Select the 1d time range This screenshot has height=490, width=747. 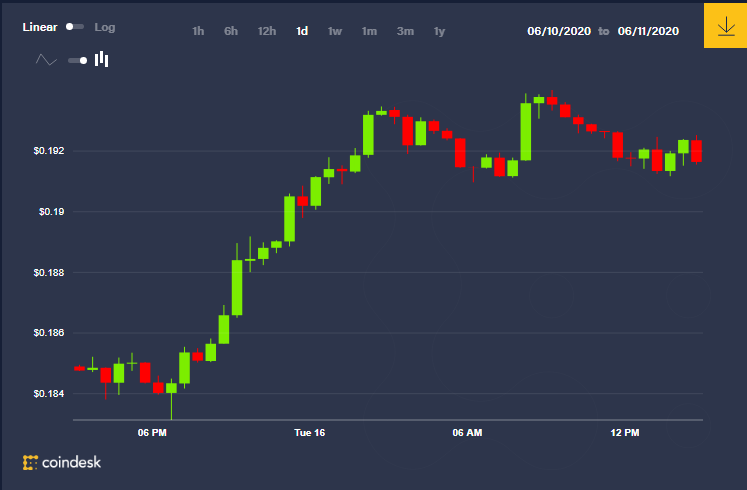tap(302, 31)
